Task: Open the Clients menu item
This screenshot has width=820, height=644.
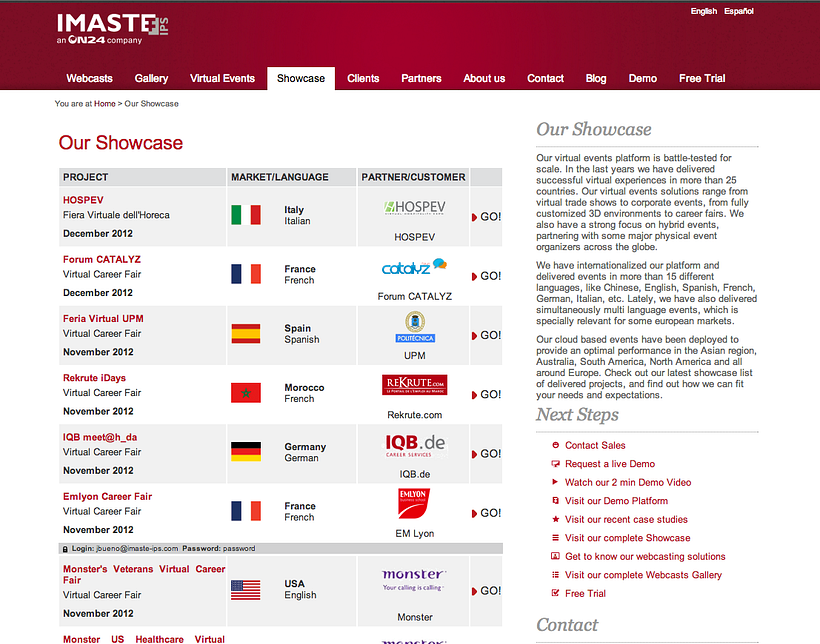Action: click(x=363, y=78)
